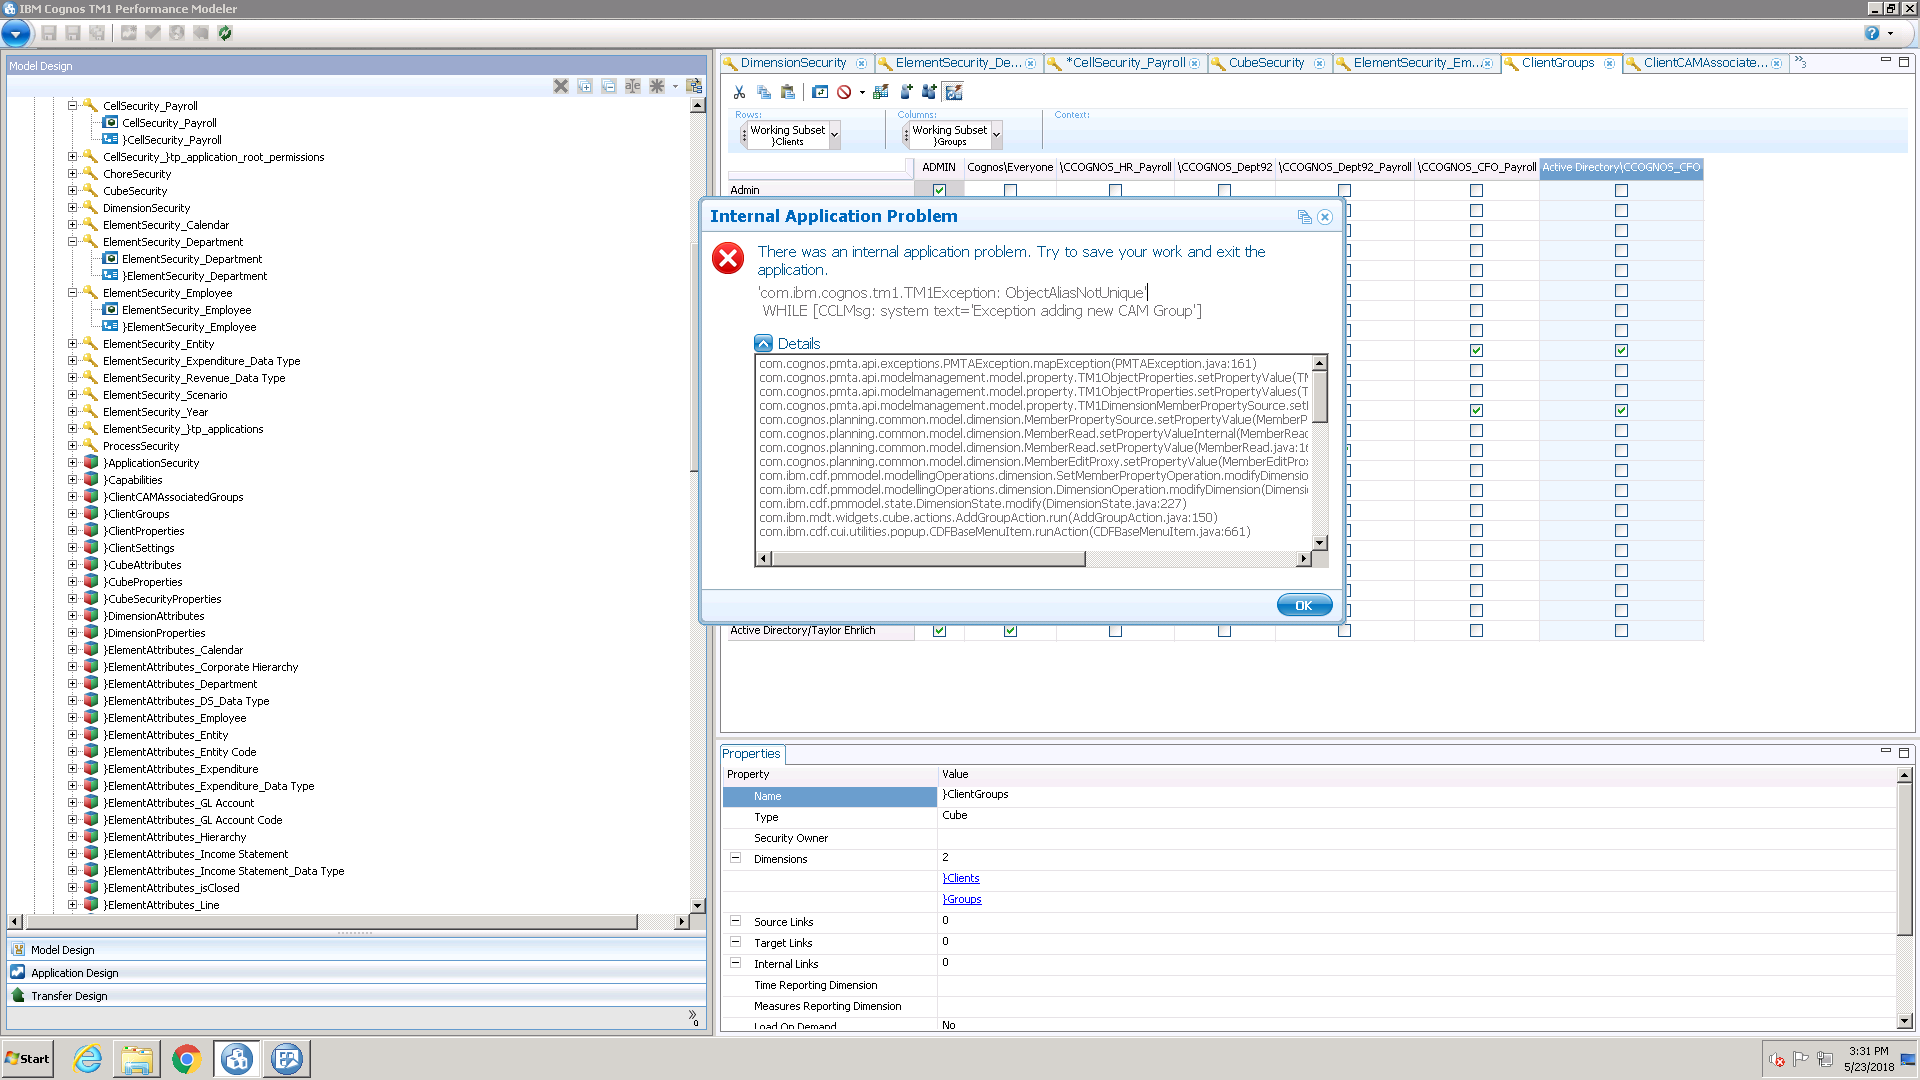Viewport: 1920px width, 1080px height.
Task: Click the first save icon in main toolbar
Action: click(x=49, y=33)
